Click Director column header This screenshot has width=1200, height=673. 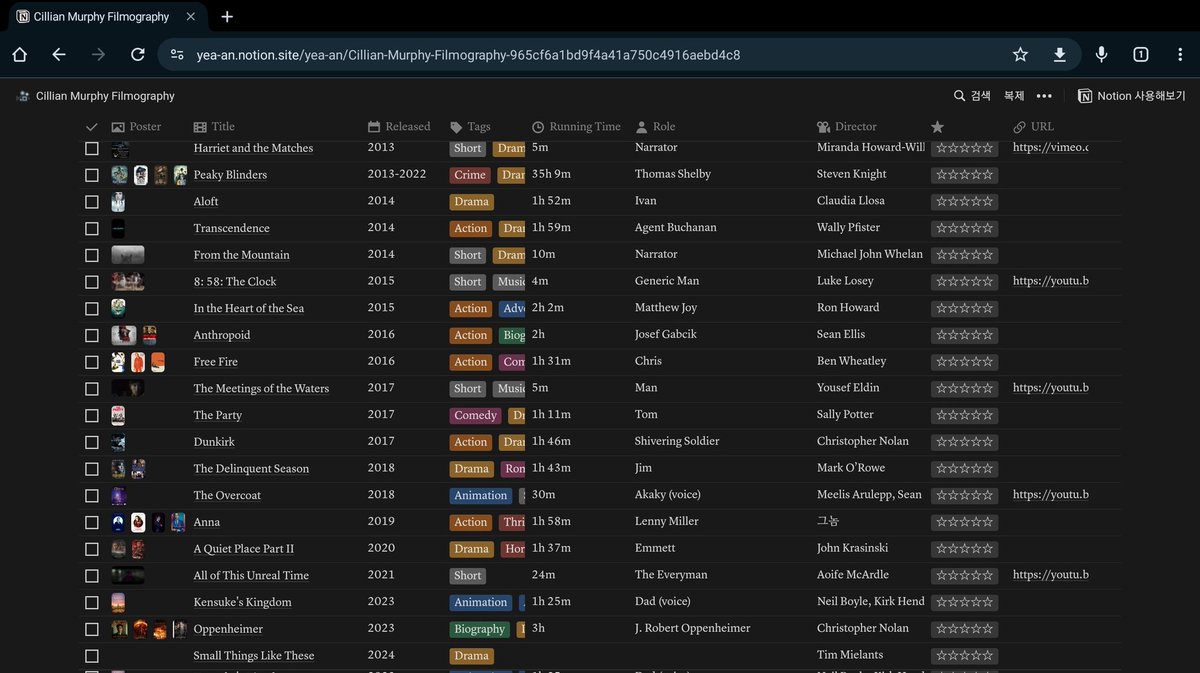[847, 127]
